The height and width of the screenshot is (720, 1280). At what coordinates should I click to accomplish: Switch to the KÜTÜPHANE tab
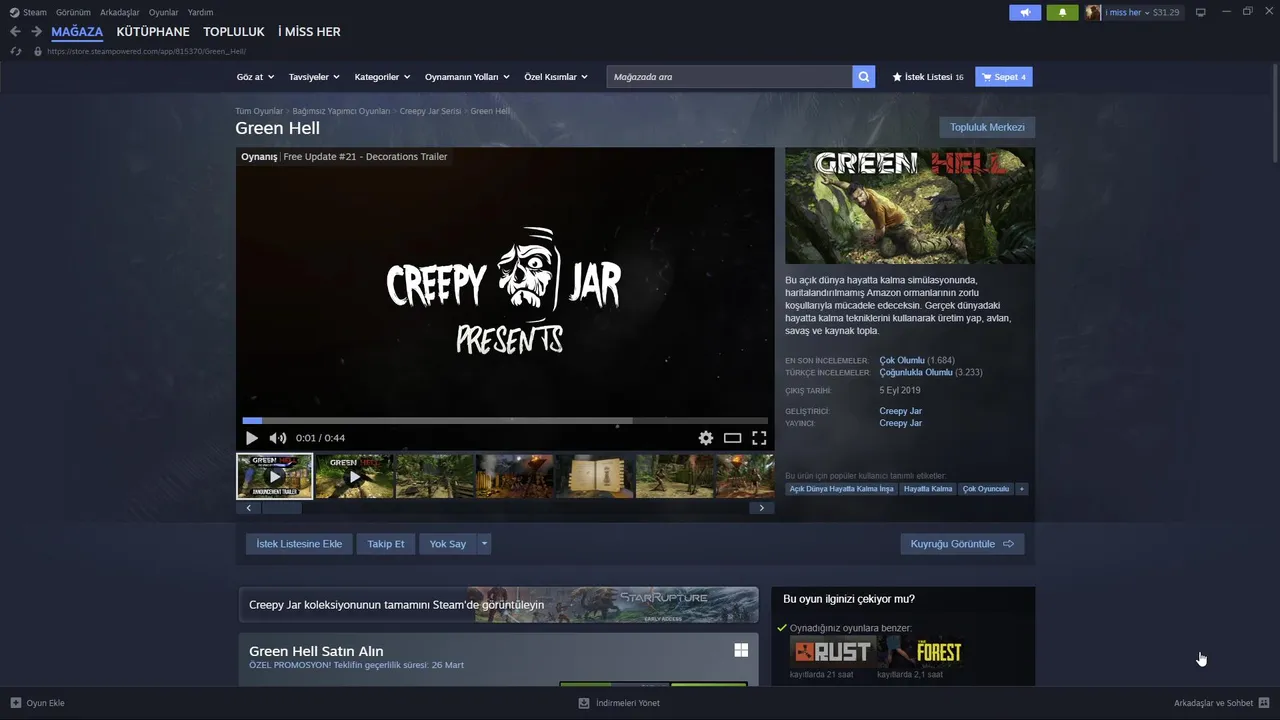click(x=153, y=32)
